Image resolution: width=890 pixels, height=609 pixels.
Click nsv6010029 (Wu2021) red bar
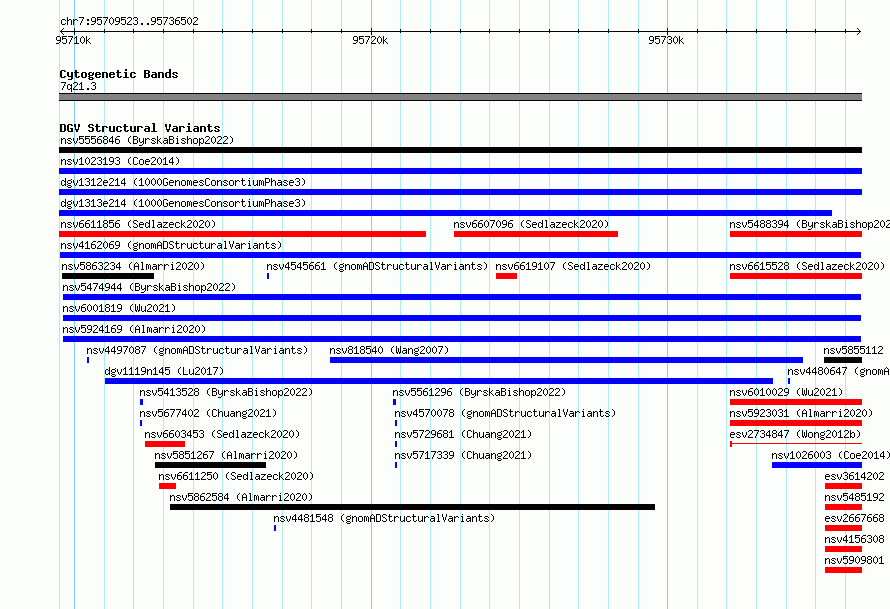(x=796, y=402)
